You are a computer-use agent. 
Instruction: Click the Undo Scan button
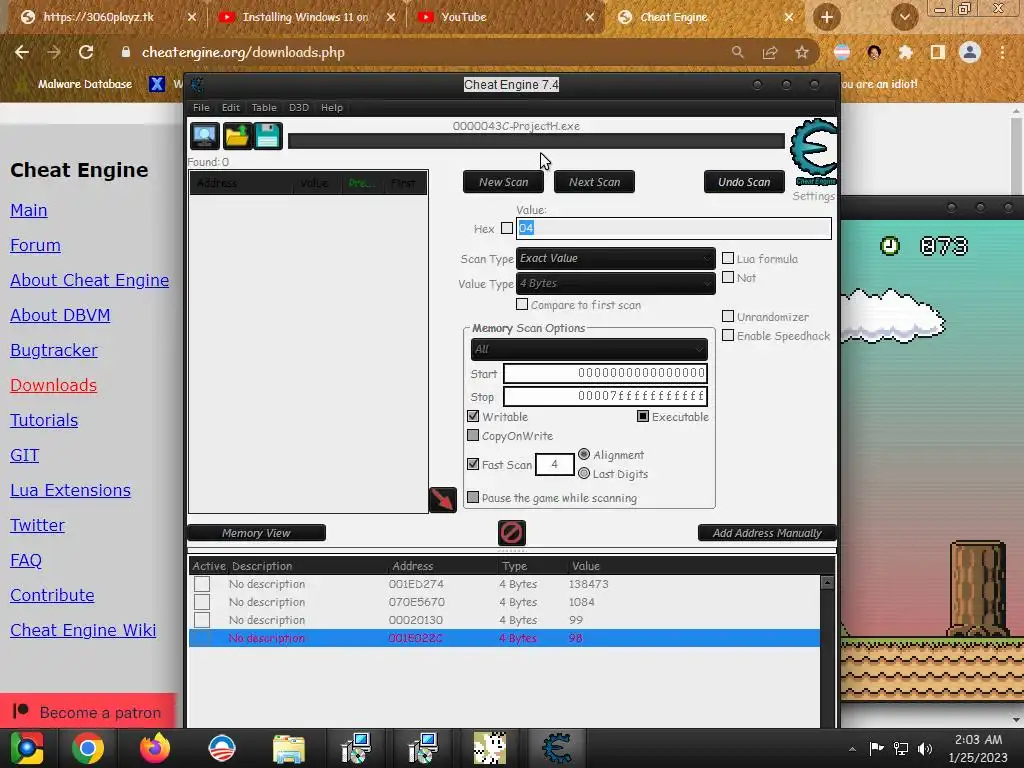pos(744,182)
